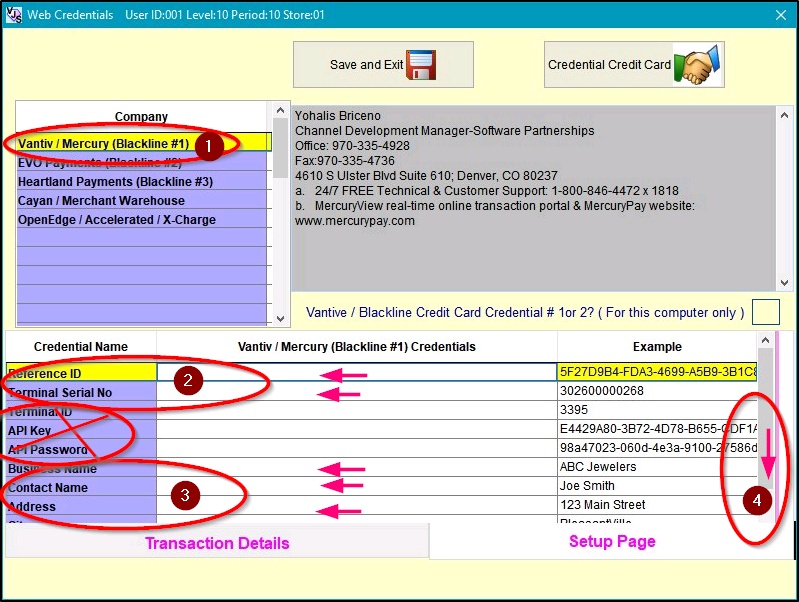Click the Channel Development Manager-Software Partnerships line
799x602 pixels.
444,130
